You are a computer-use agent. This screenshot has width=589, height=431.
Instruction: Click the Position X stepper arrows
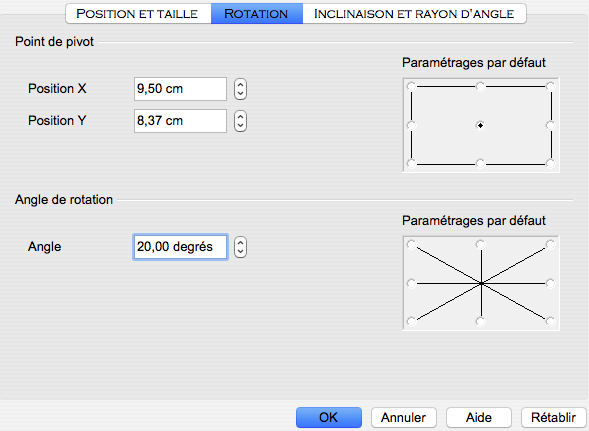[240, 89]
